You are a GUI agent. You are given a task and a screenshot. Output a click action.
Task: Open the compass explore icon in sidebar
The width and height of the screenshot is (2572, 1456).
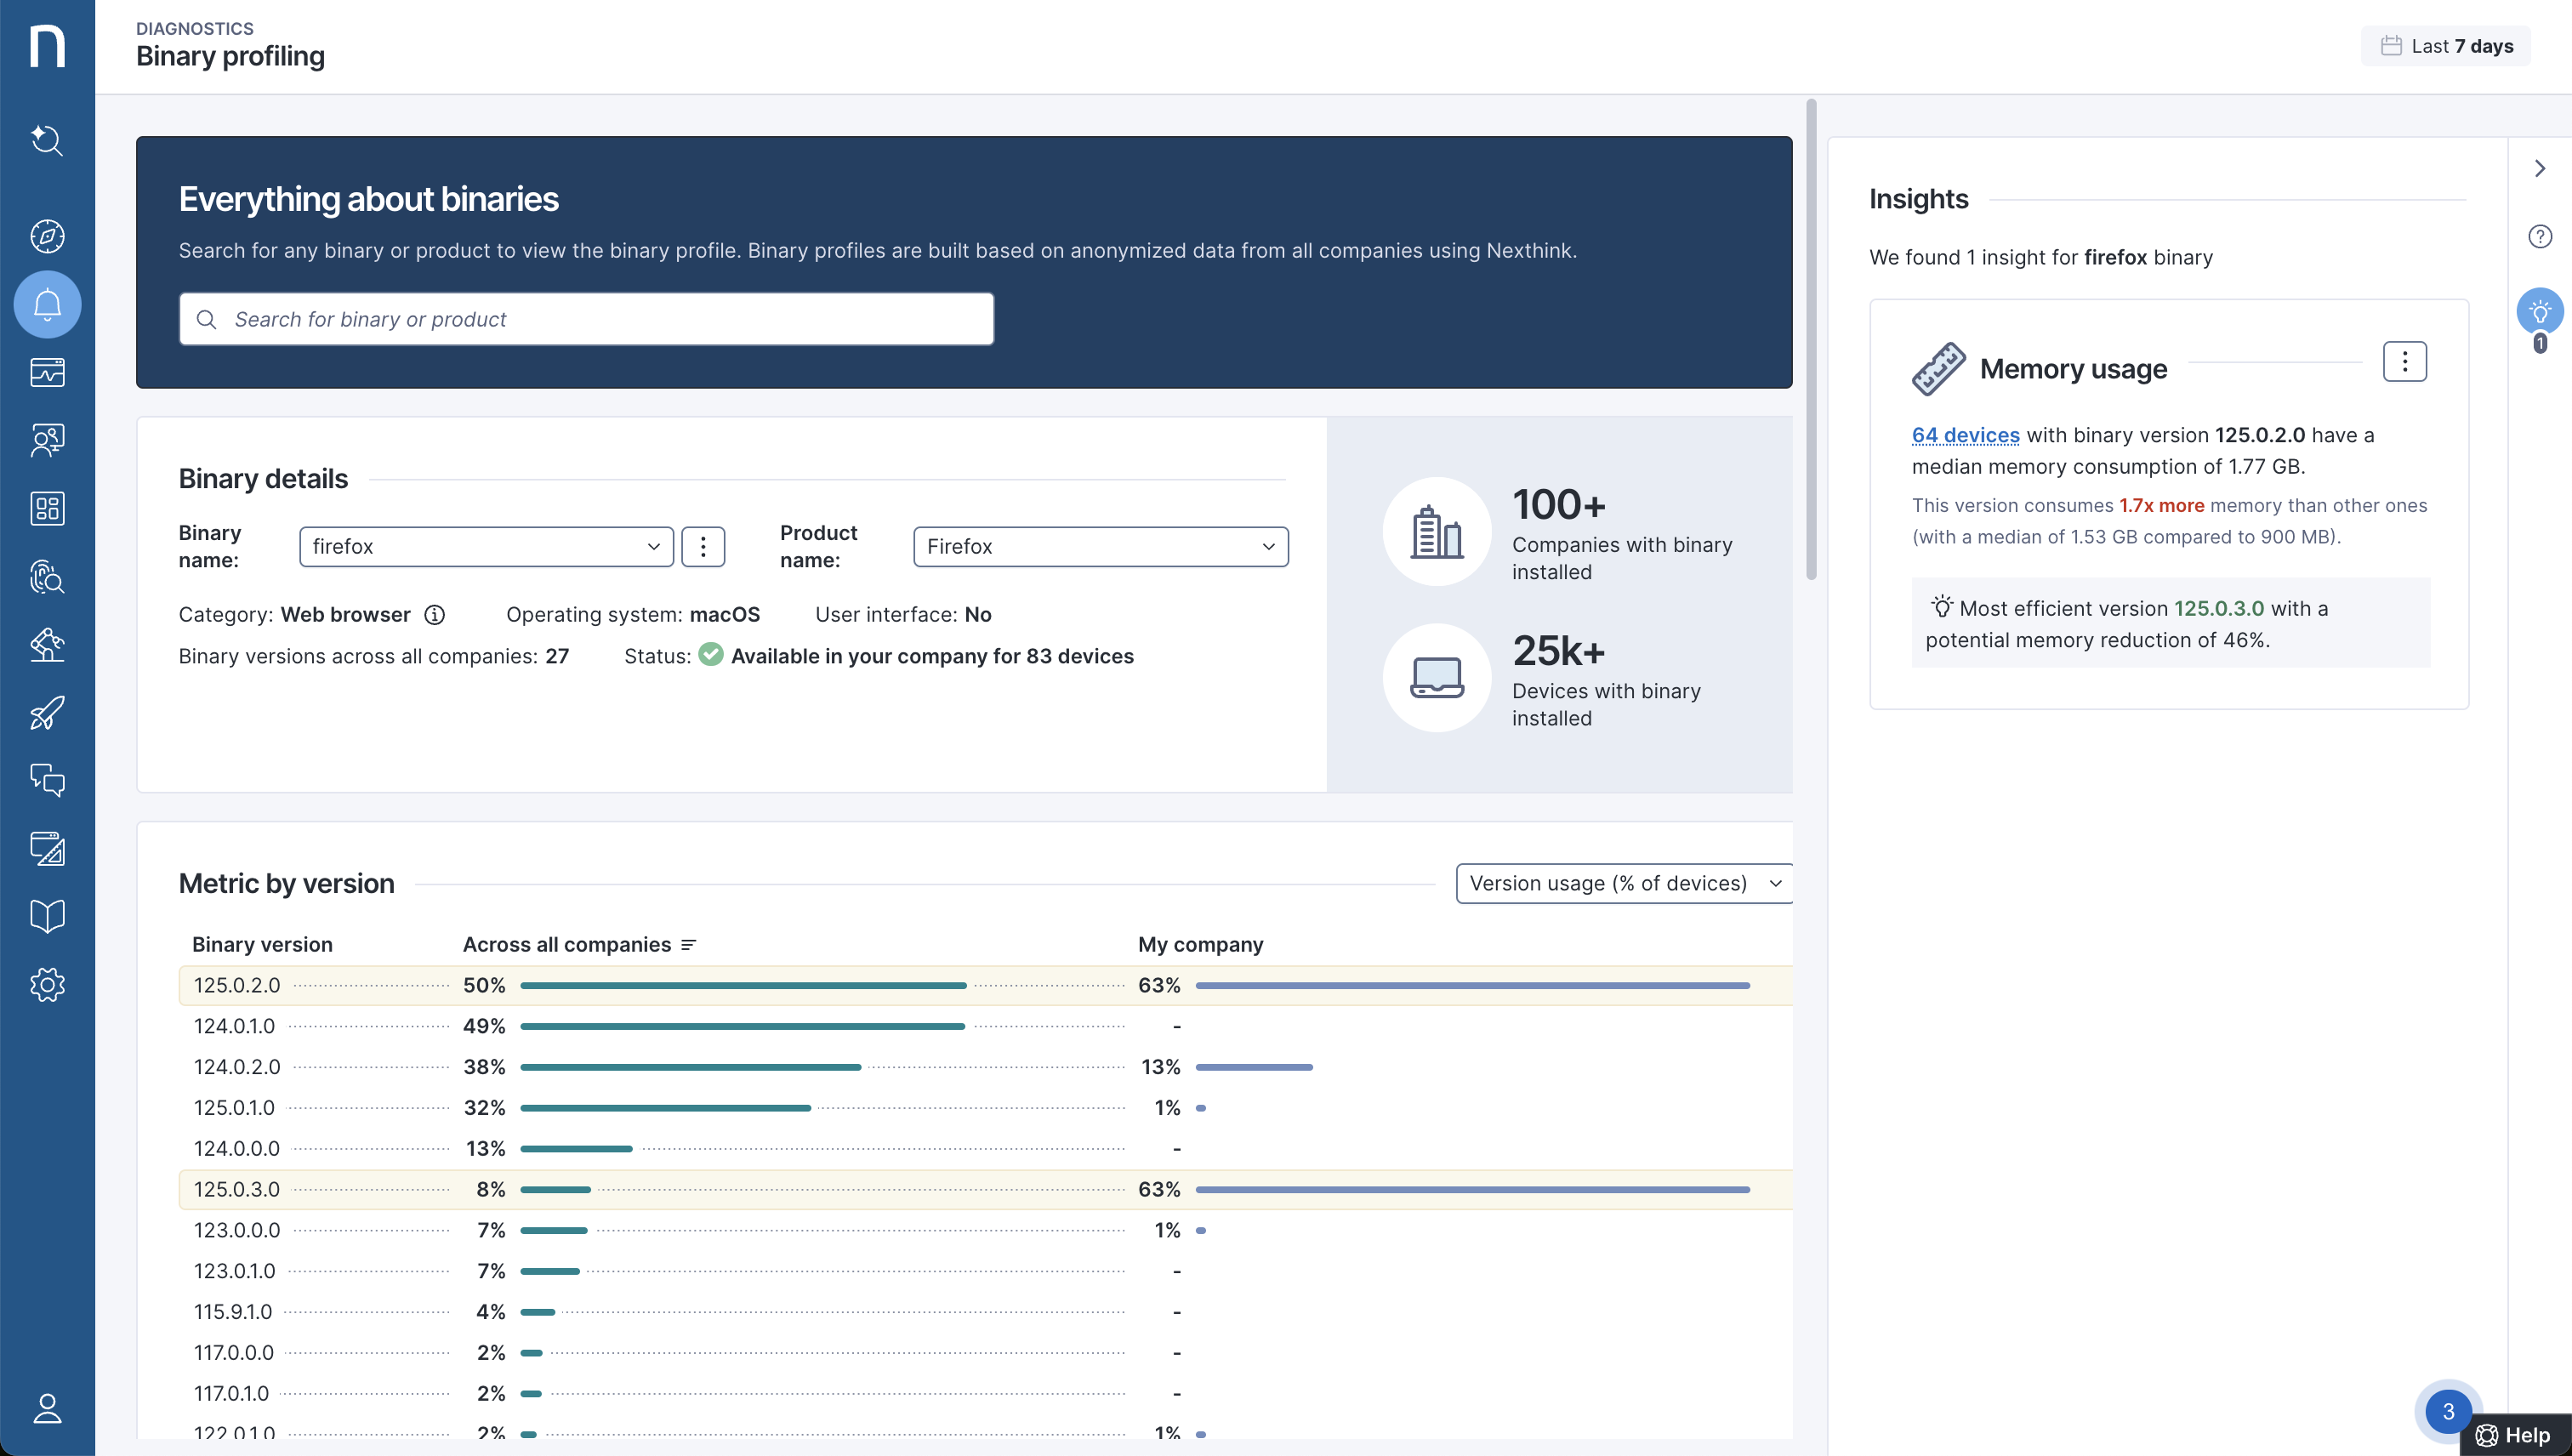tap(47, 236)
